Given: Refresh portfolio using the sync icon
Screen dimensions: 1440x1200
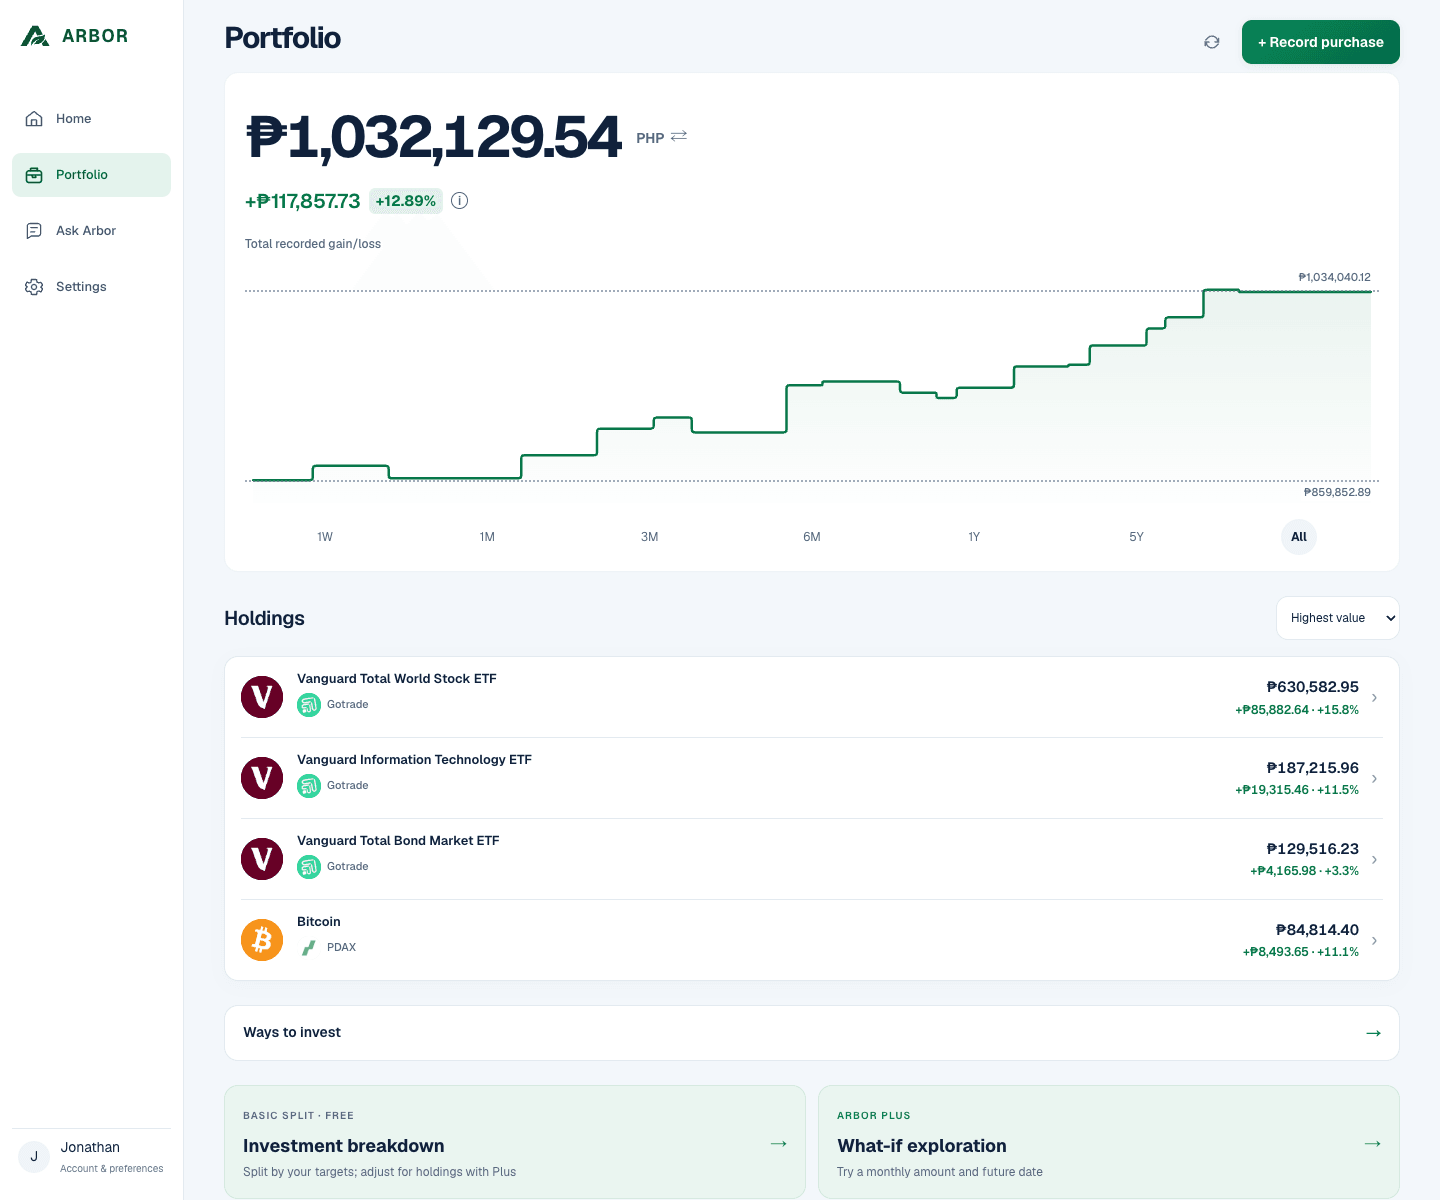Looking at the screenshot, I should pos(1212,42).
